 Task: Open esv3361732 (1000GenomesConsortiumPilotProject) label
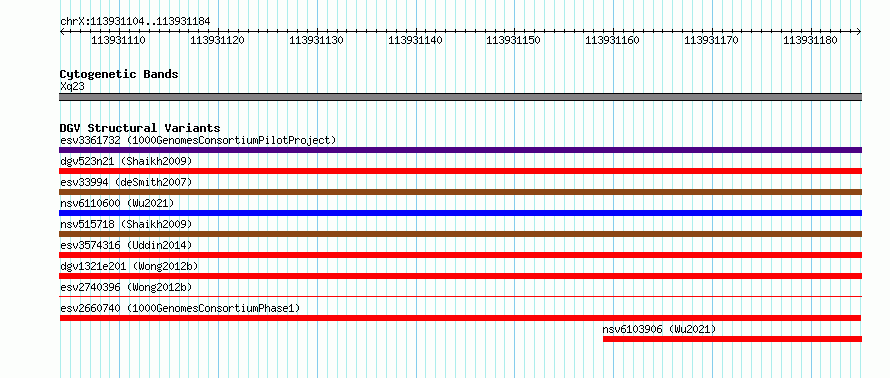click(198, 140)
